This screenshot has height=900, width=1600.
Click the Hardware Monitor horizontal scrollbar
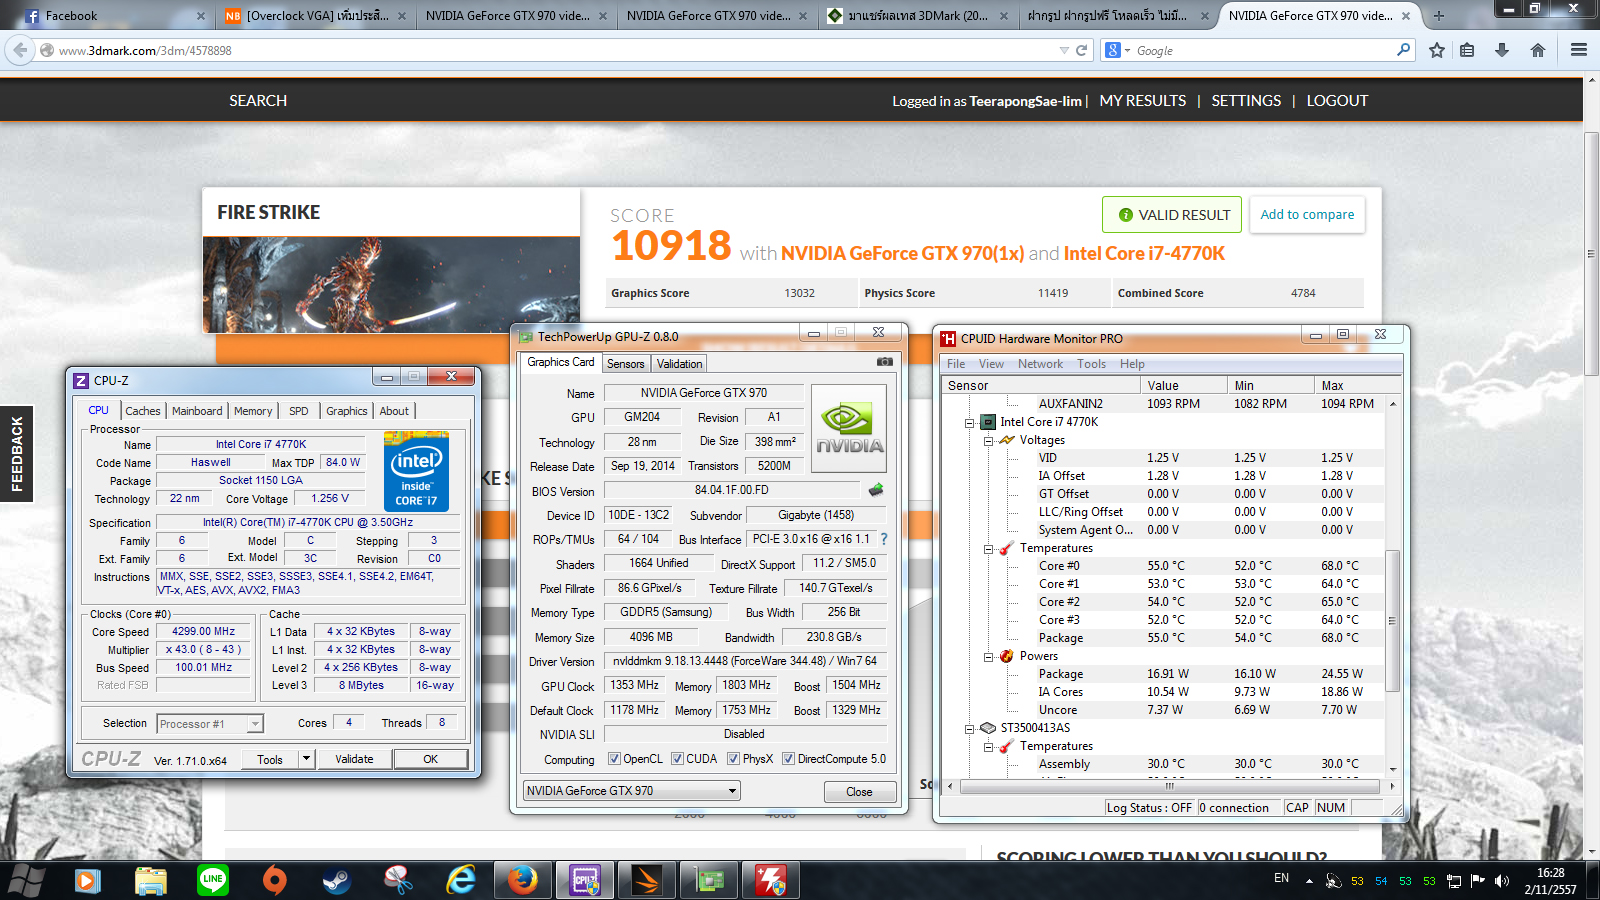point(1170,786)
